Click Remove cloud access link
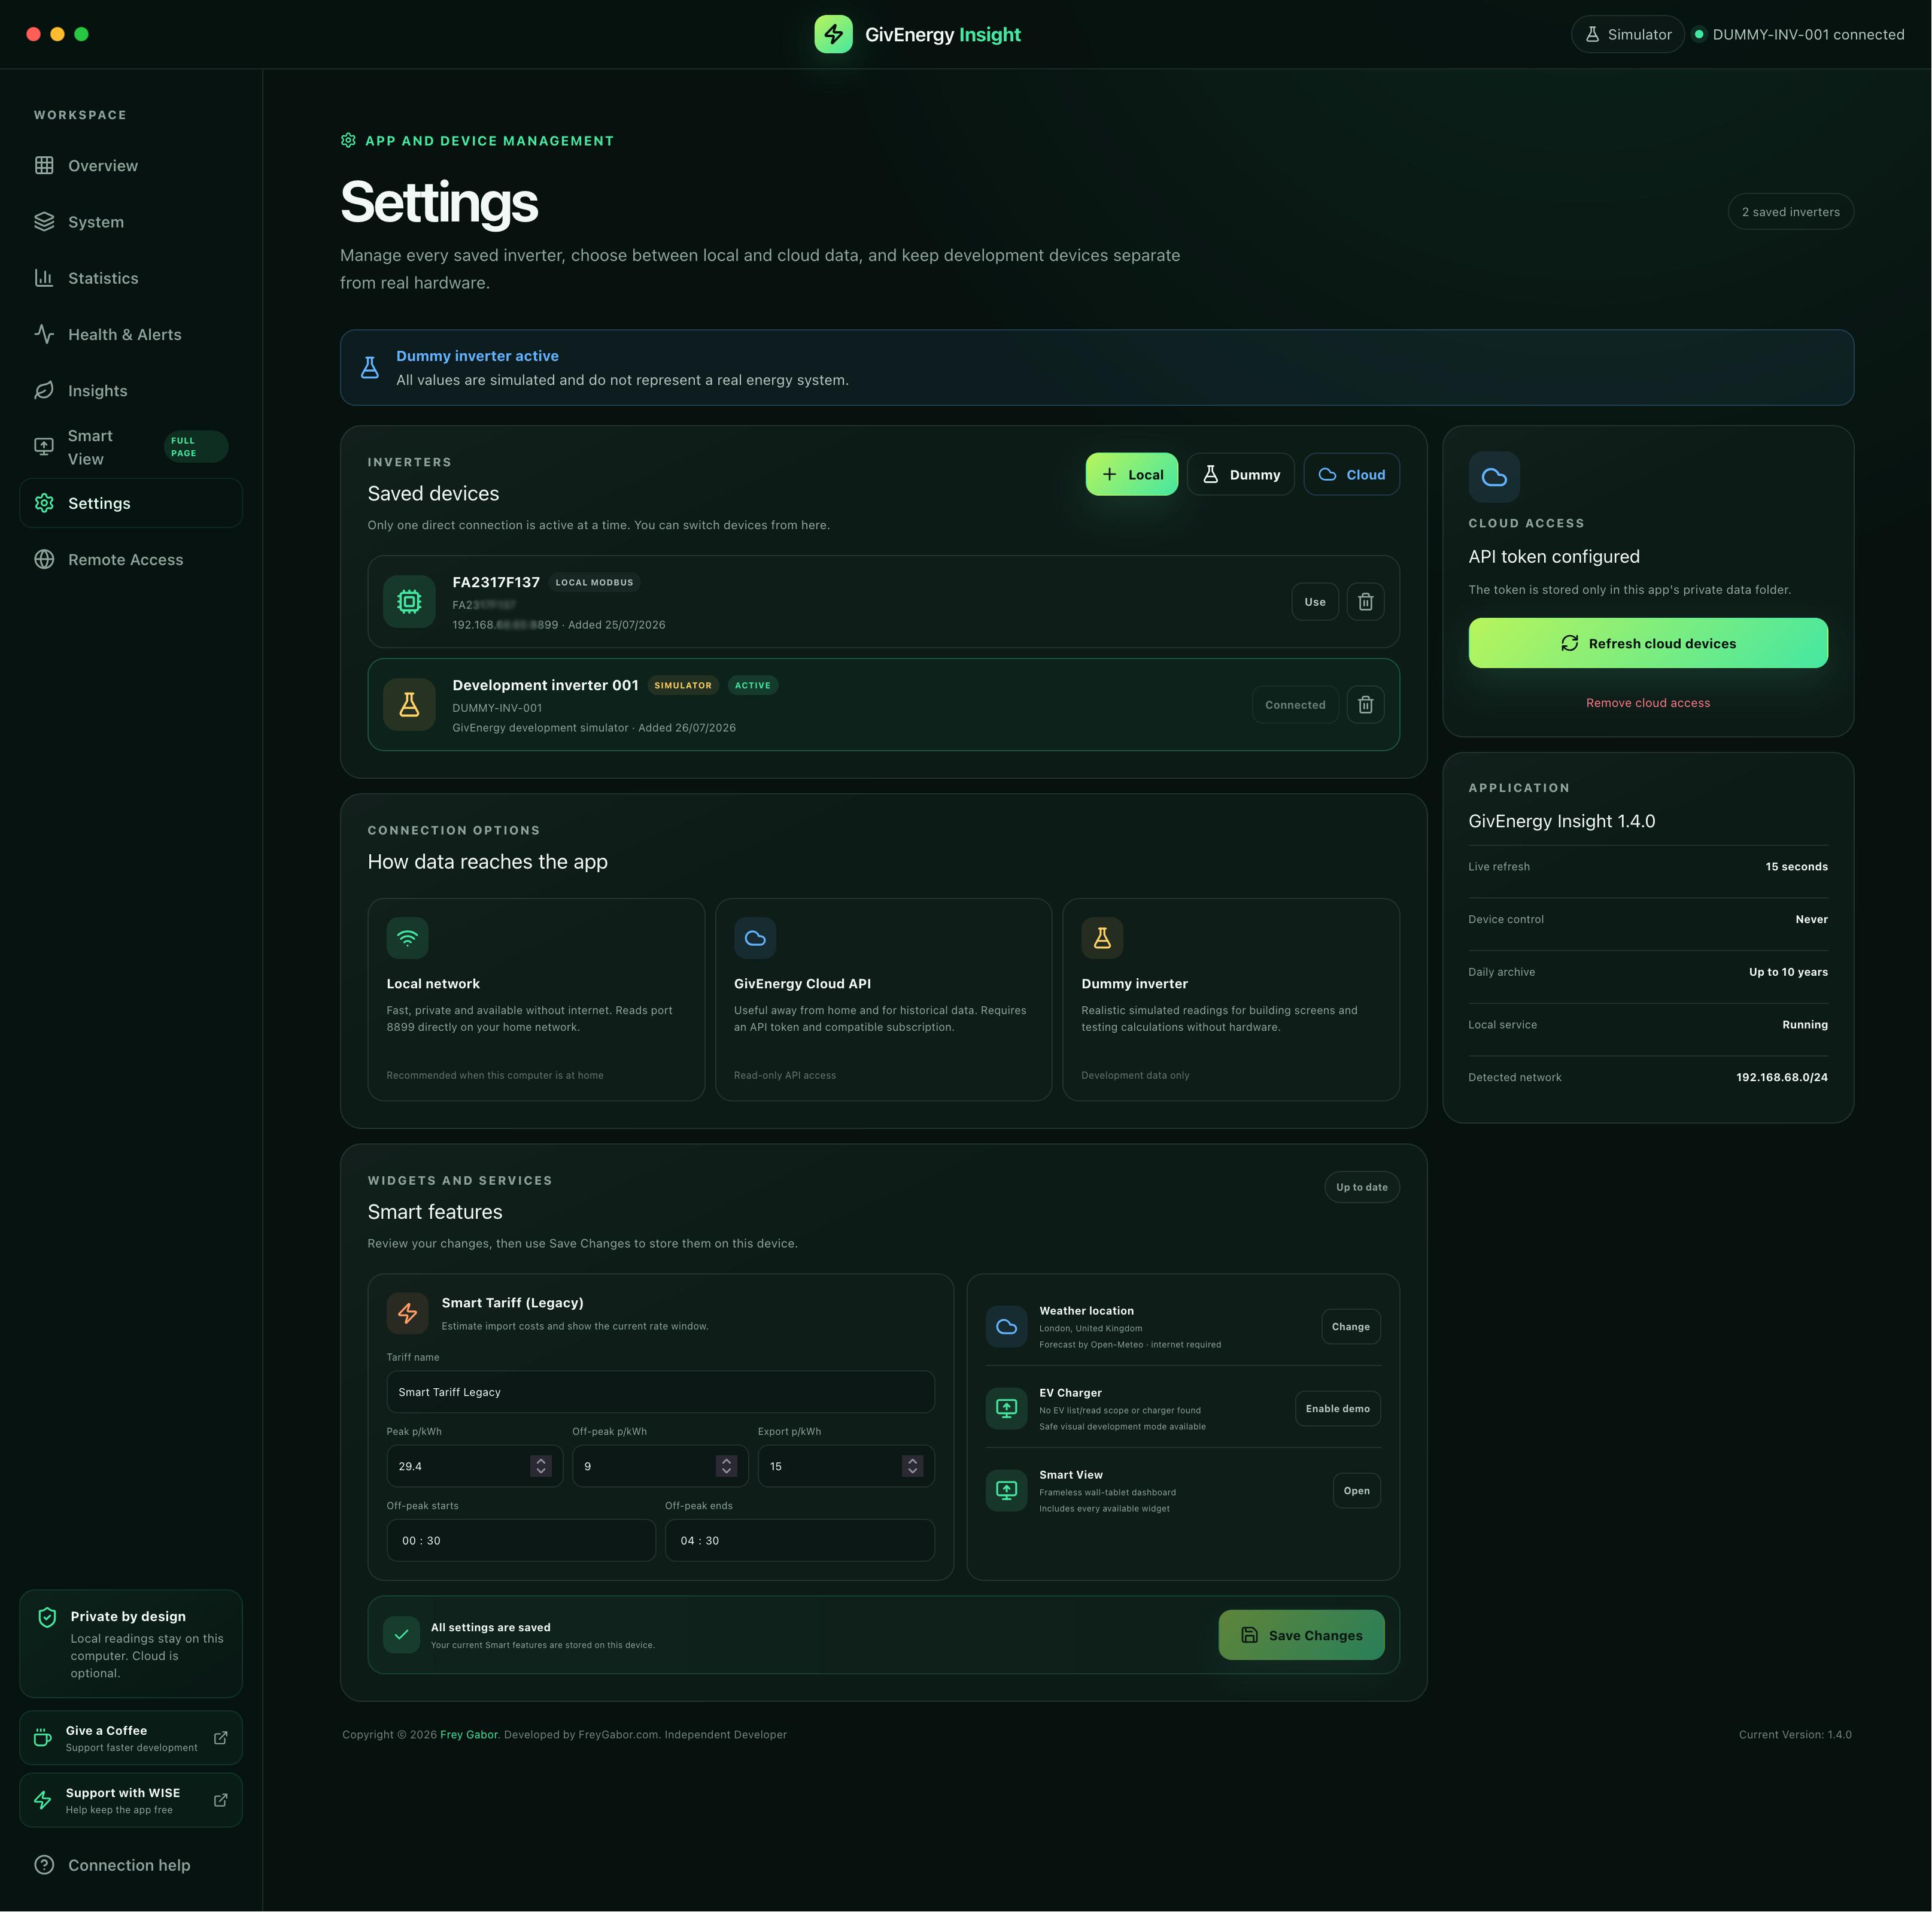The height and width of the screenshot is (1912, 1932). [1648, 703]
